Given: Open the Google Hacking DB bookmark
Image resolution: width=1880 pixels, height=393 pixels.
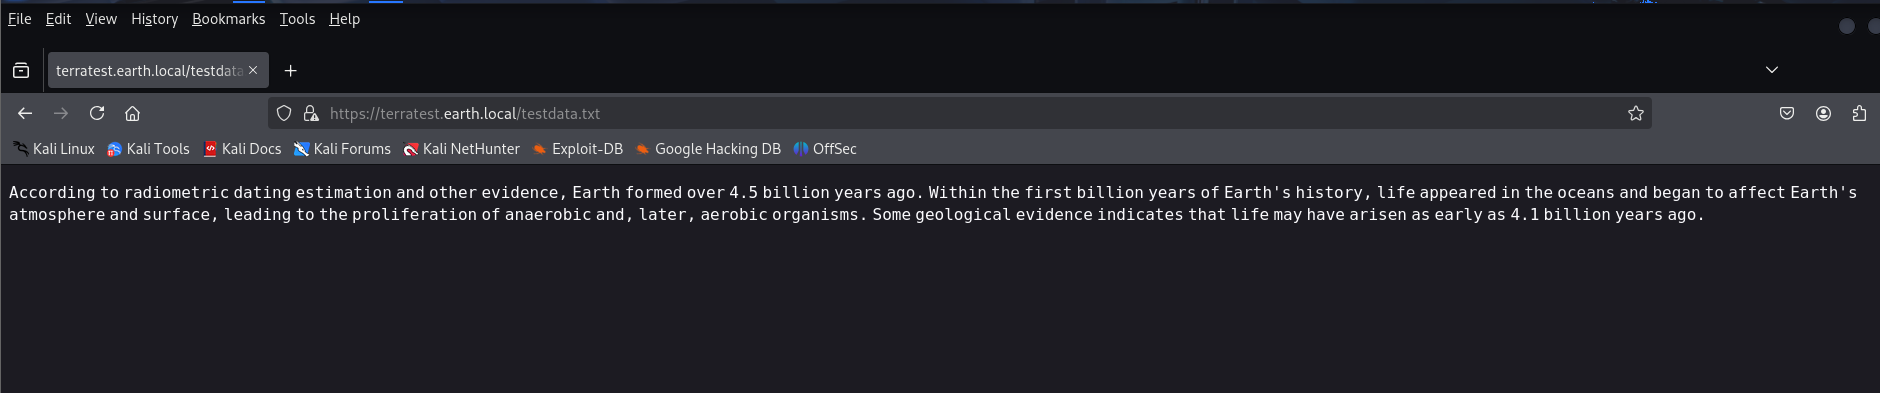Looking at the screenshot, I should [707, 149].
